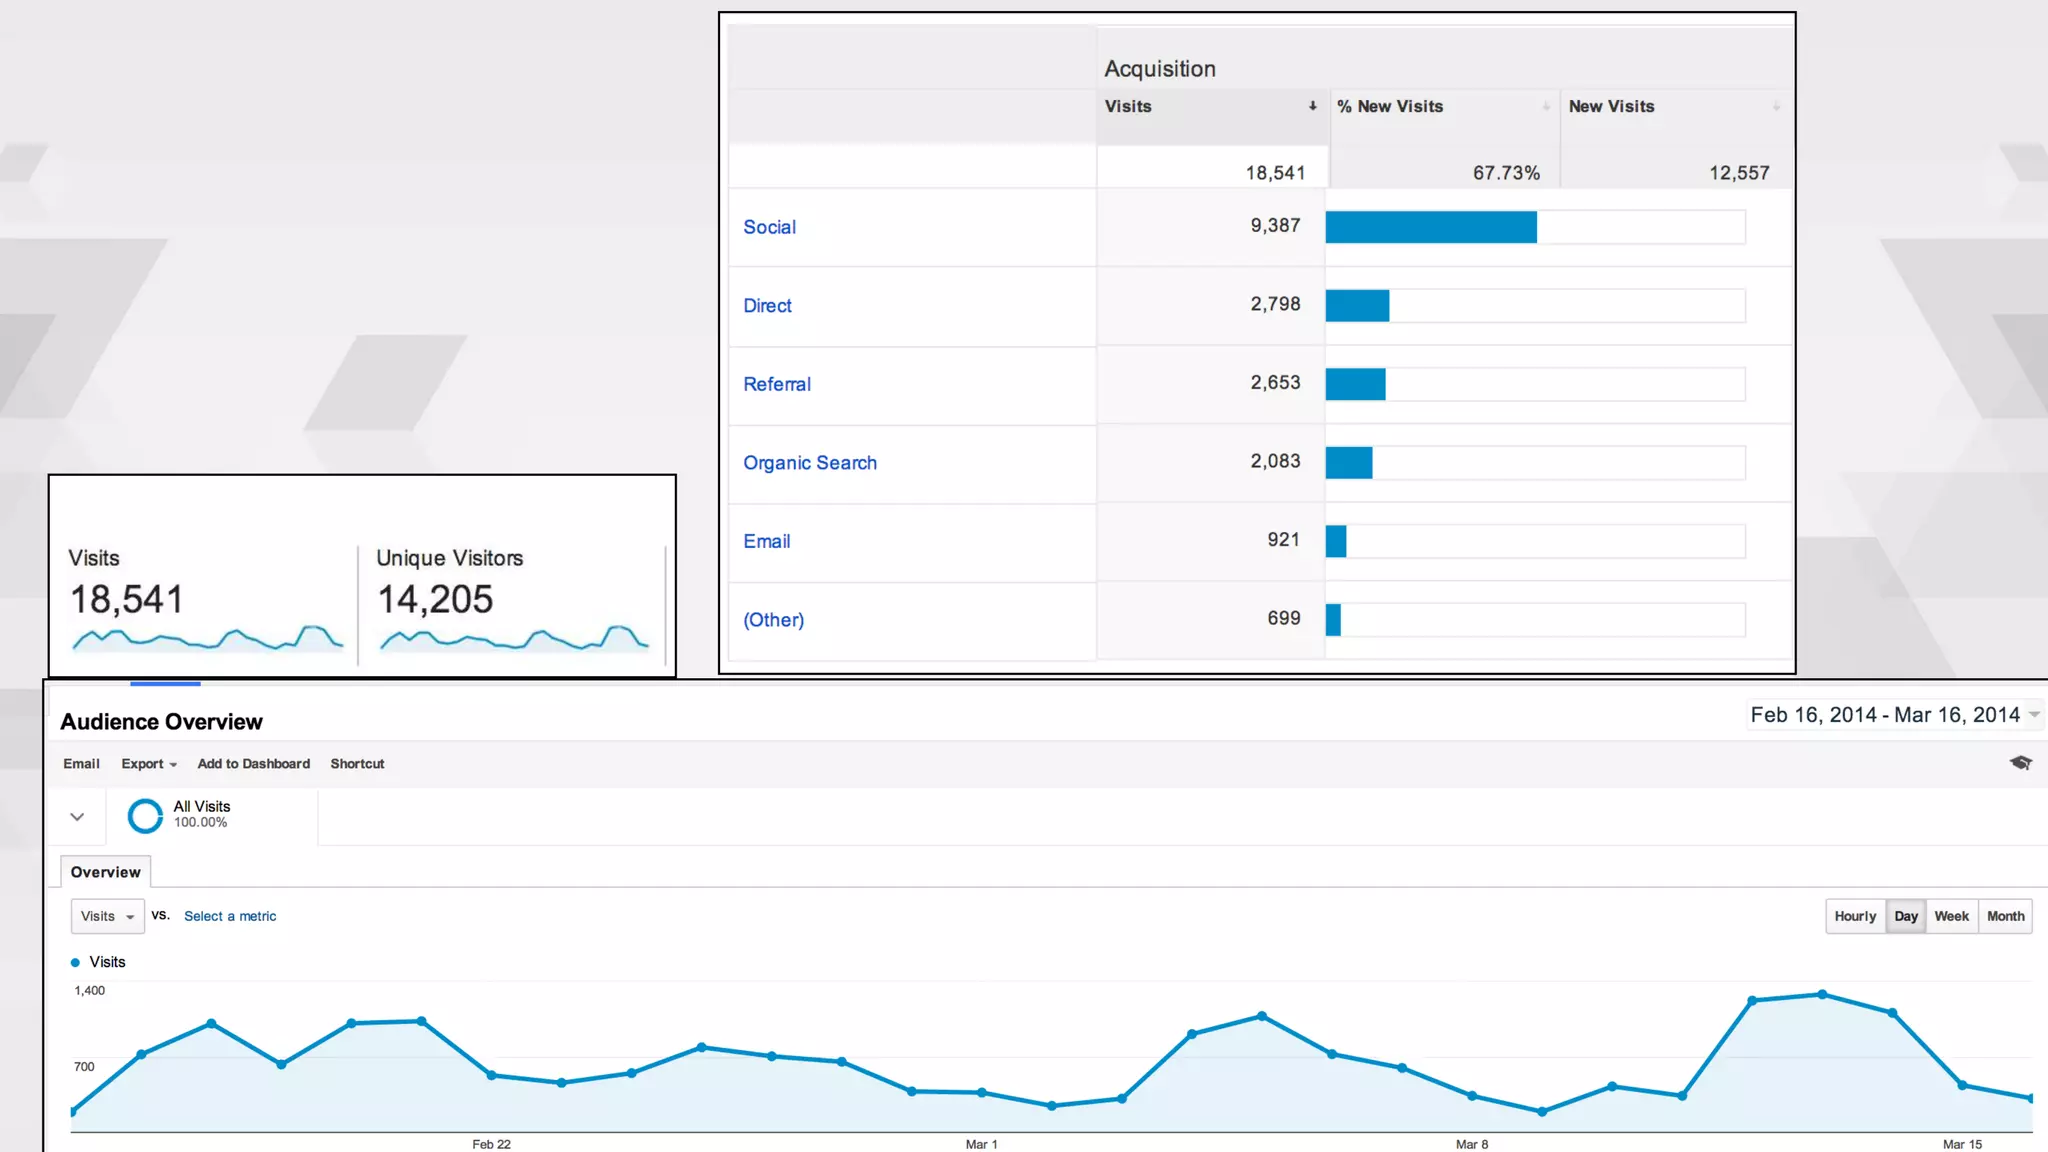Switch graph to Month view
The height and width of the screenshot is (1152, 2048).
[2005, 916]
